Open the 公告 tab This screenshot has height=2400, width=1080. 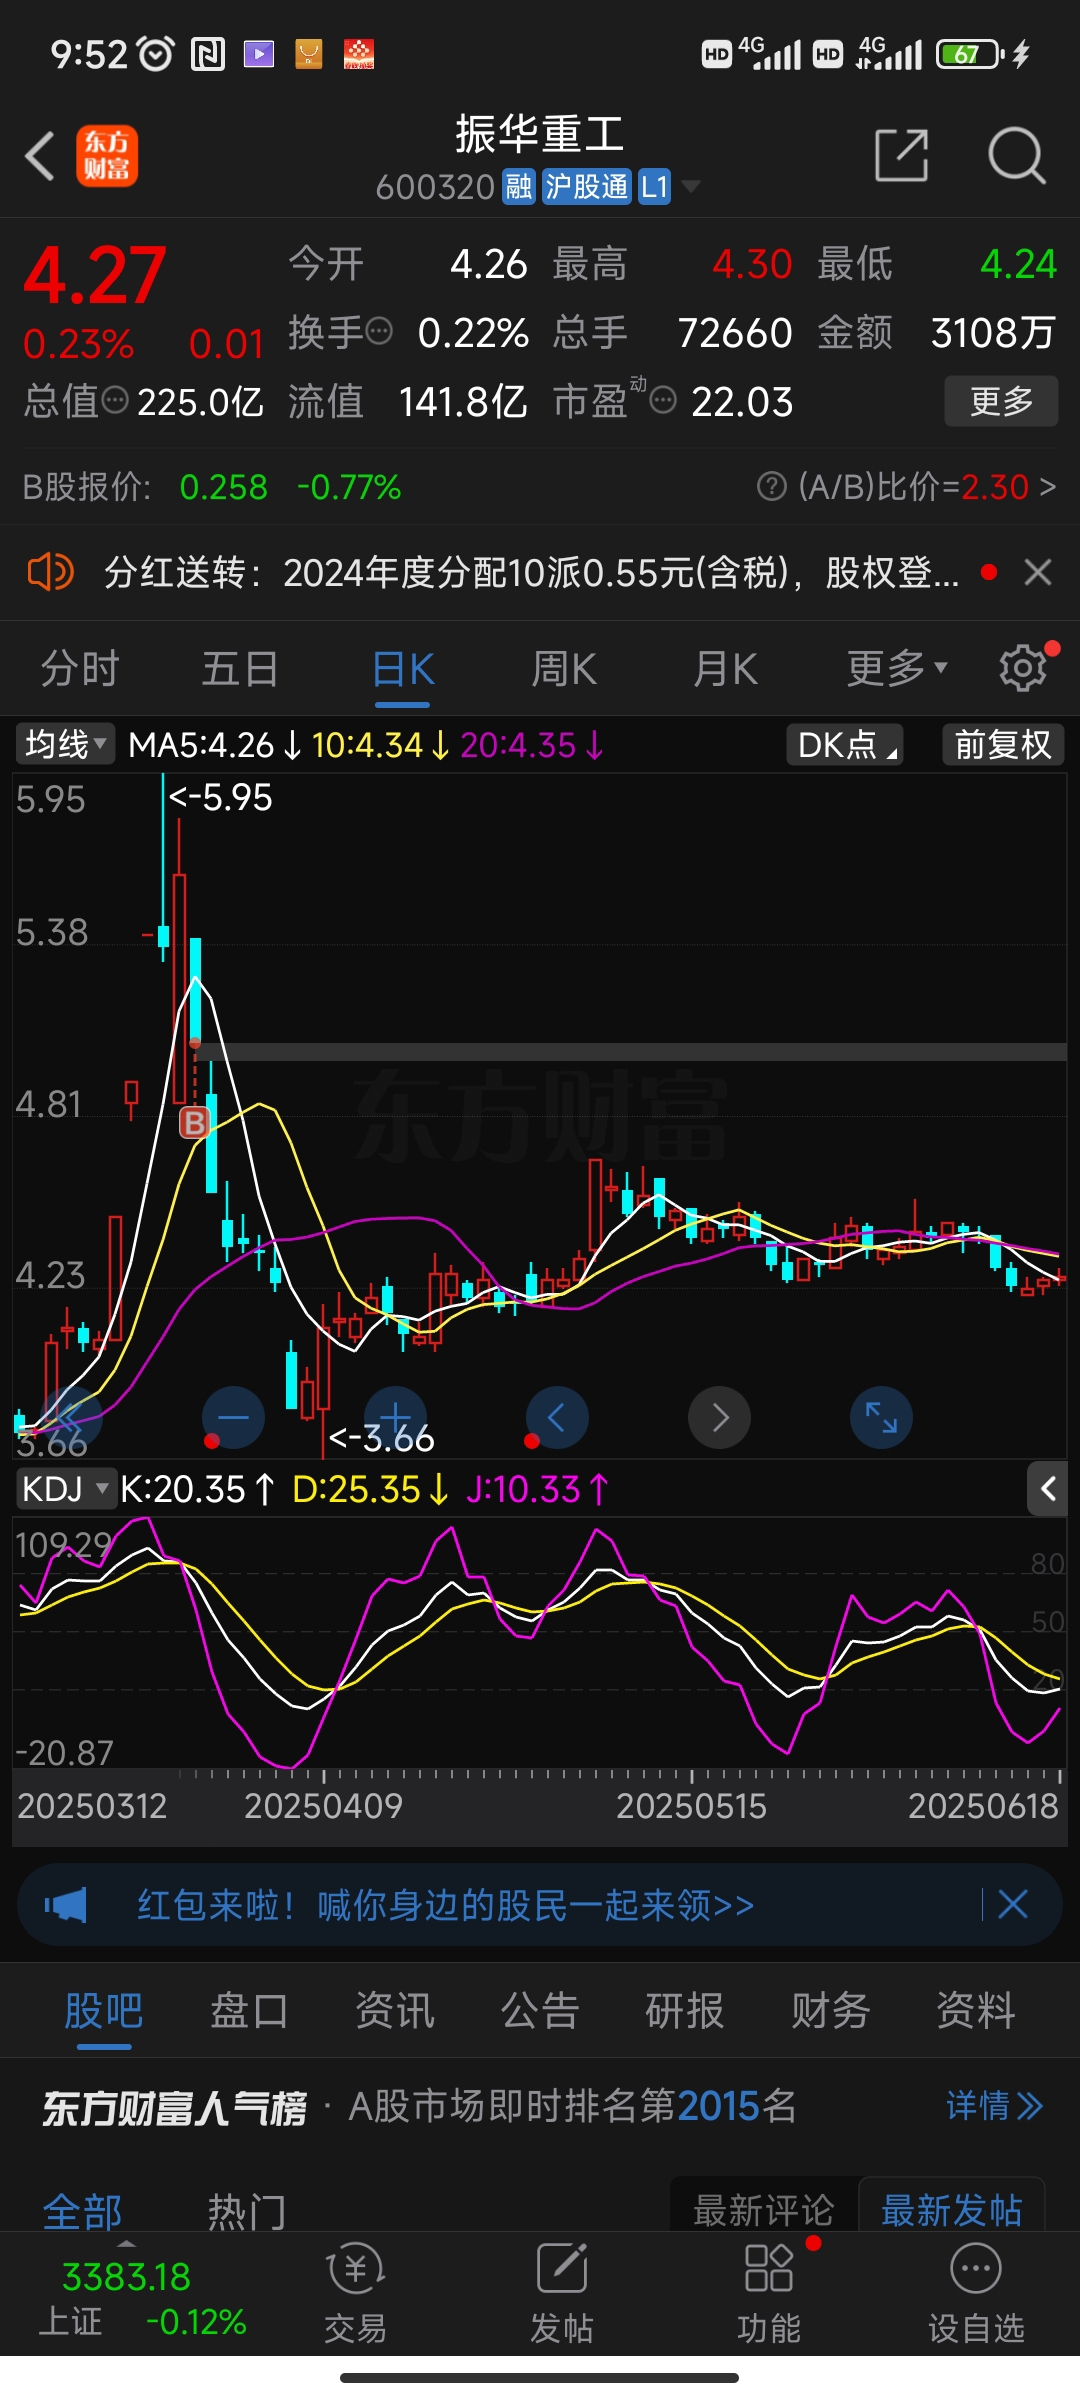point(540,2010)
